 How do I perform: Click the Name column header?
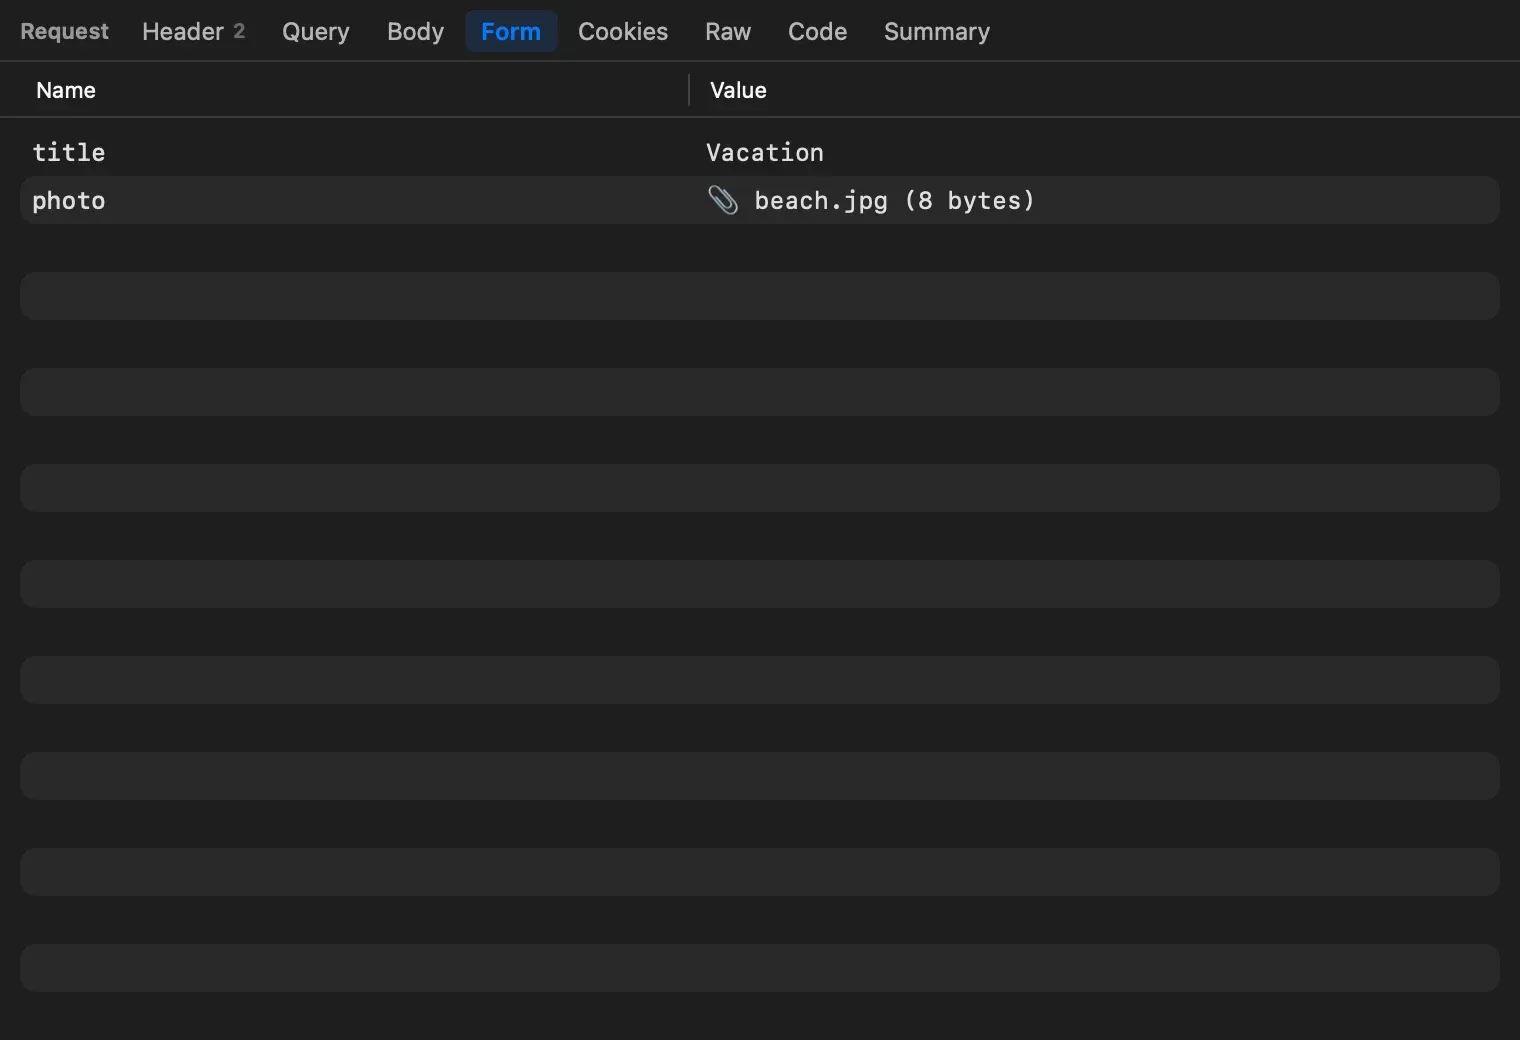tap(66, 90)
